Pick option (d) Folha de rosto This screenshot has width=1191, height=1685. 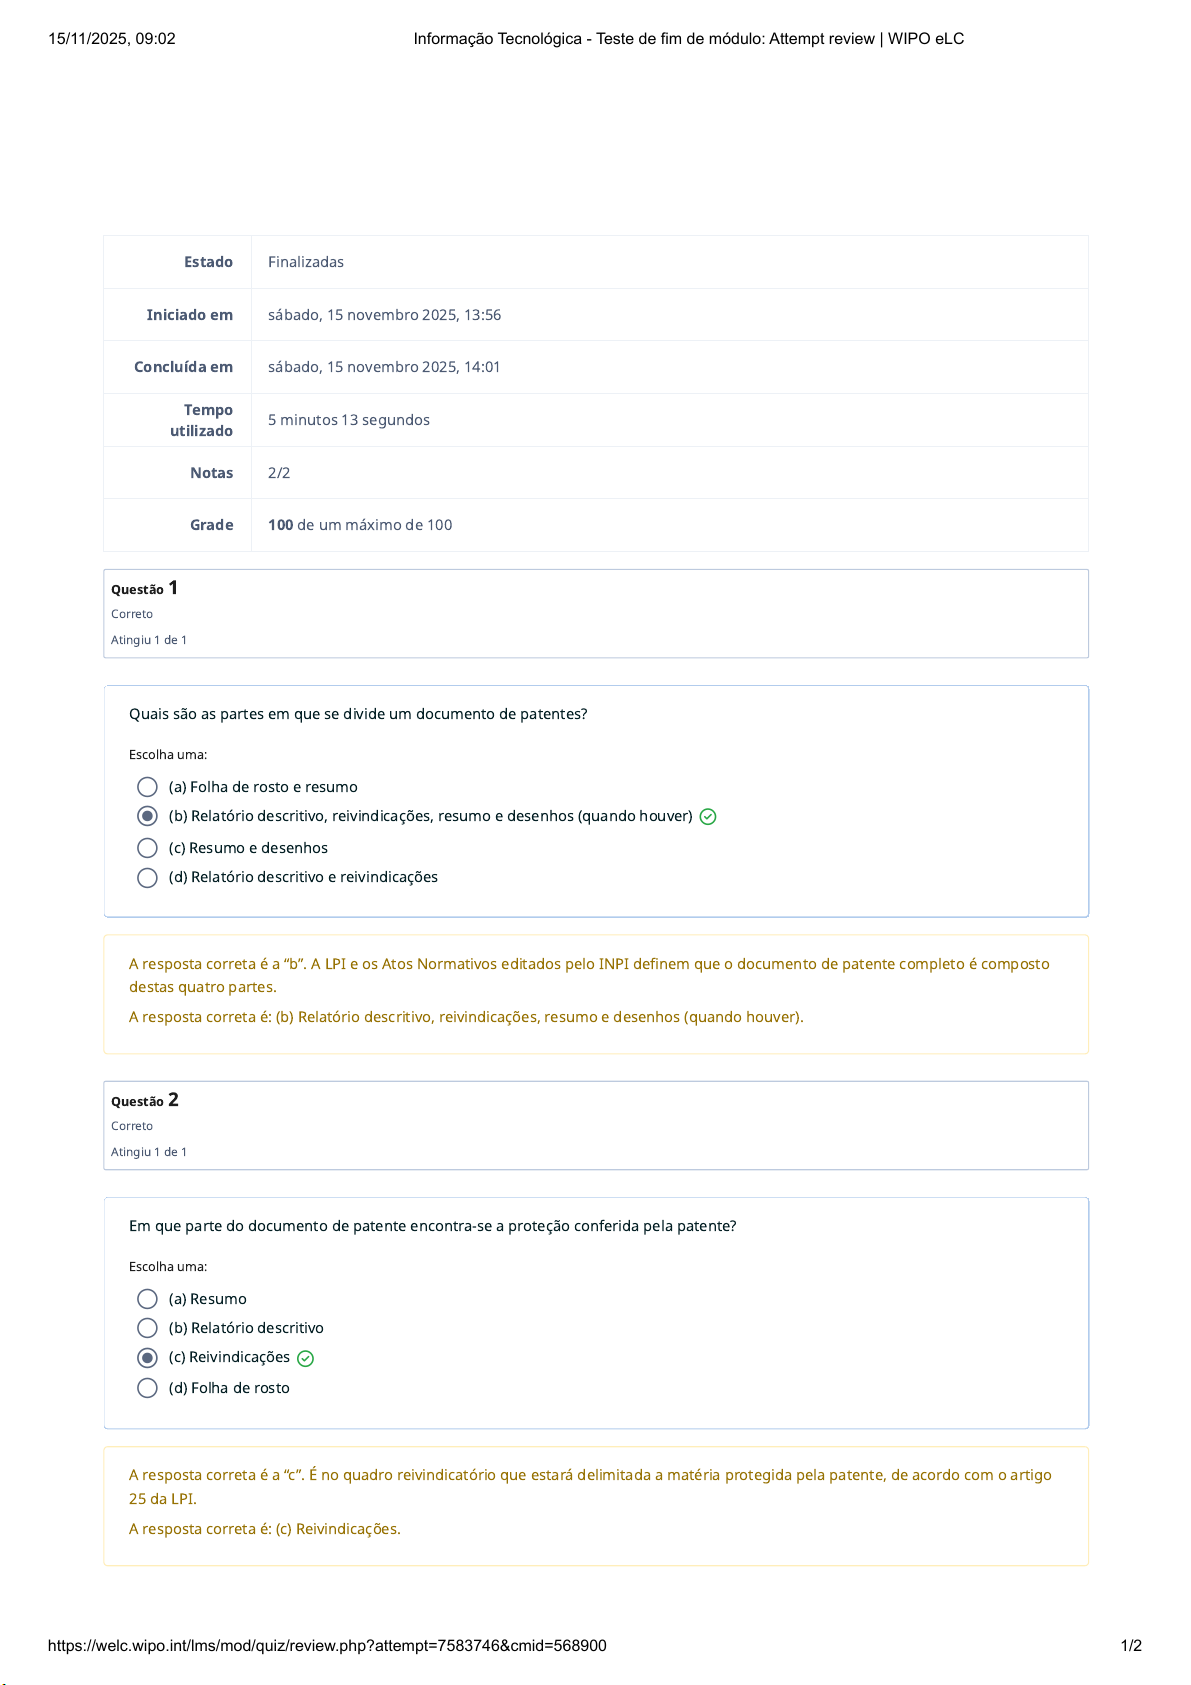click(x=147, y=1388)
